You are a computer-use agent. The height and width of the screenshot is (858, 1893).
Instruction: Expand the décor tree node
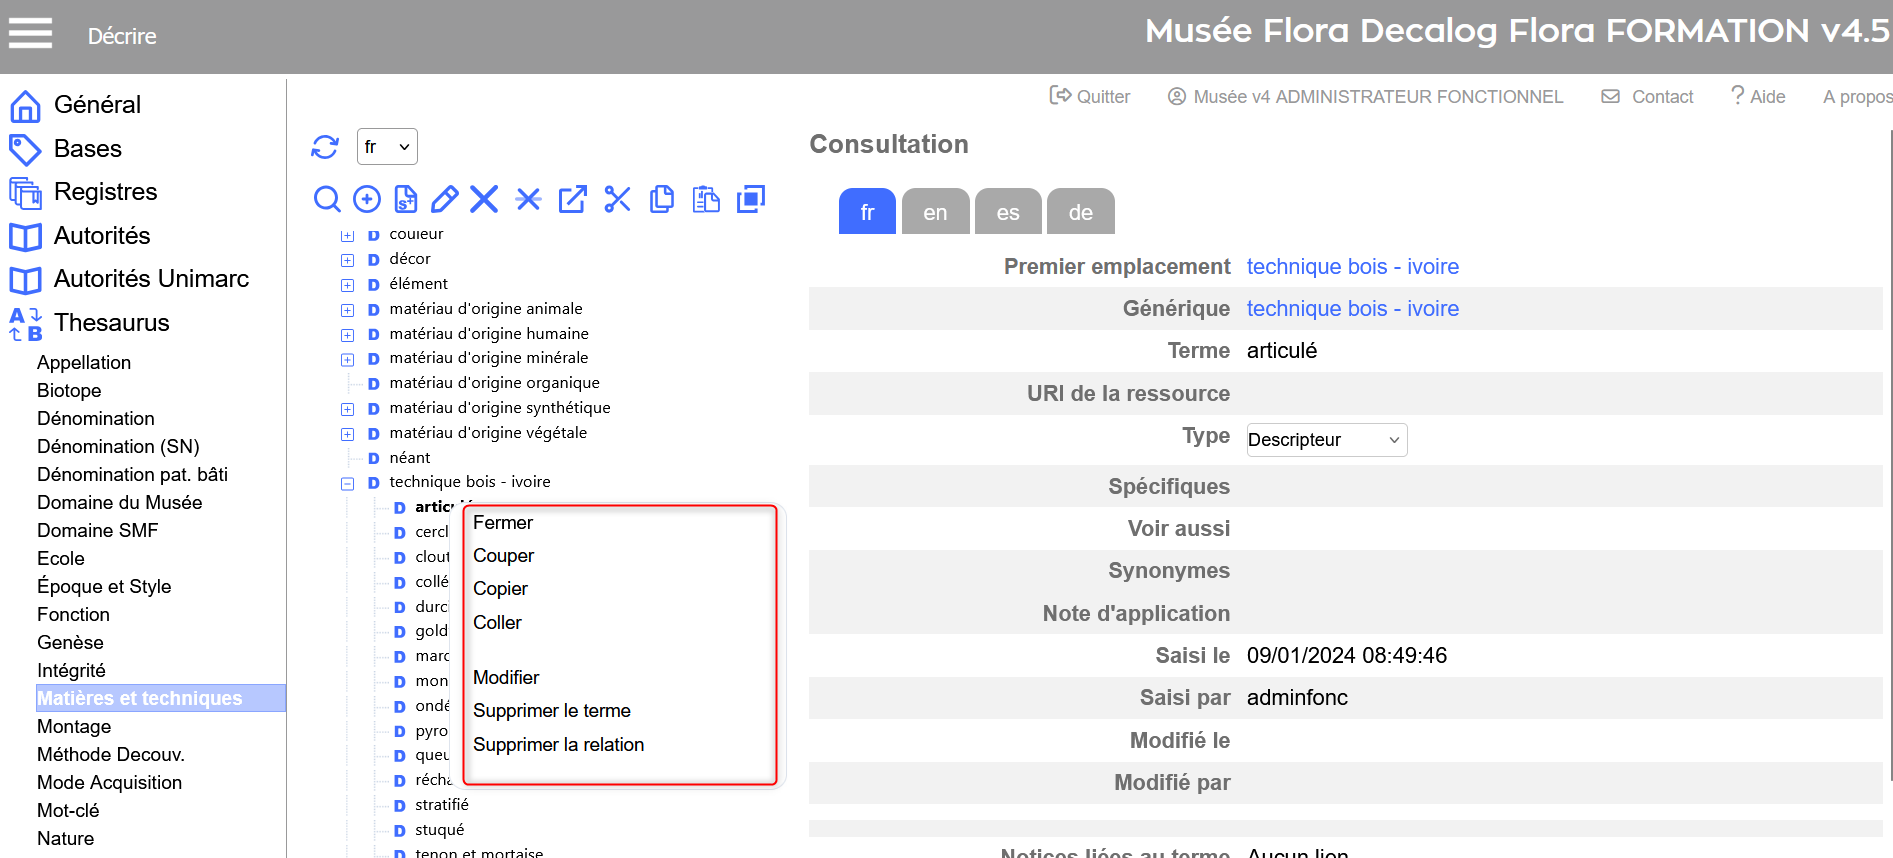[x=347, y=260]
